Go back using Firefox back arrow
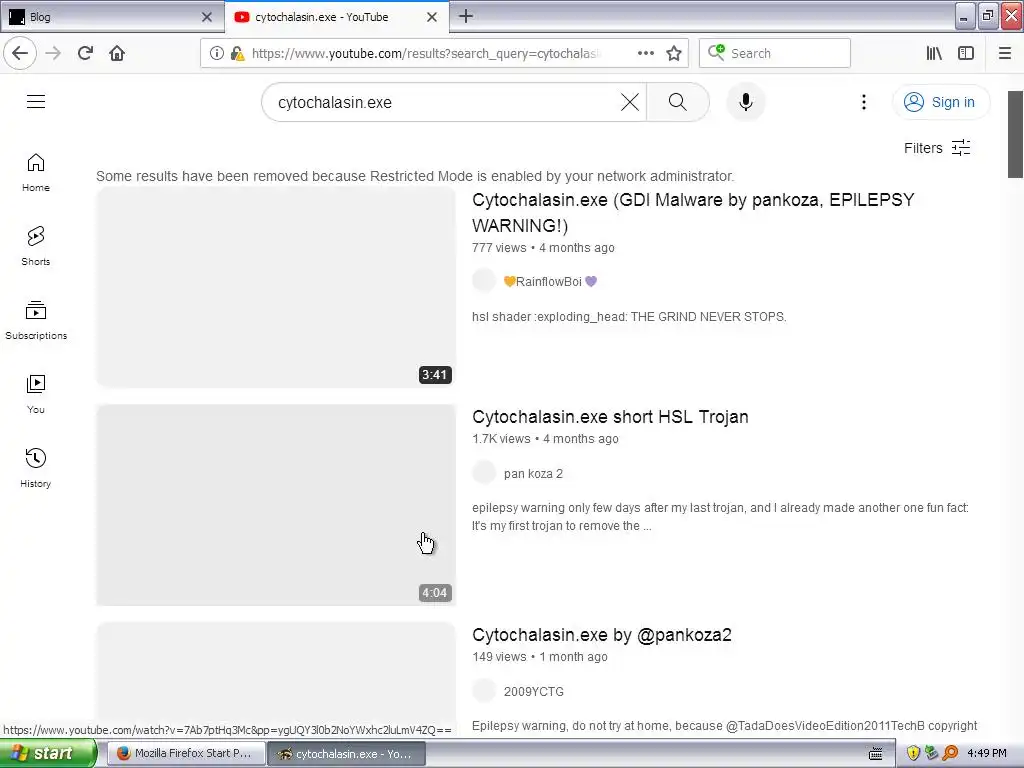This screenshot has width=1024, height=768. click(20, 53)
